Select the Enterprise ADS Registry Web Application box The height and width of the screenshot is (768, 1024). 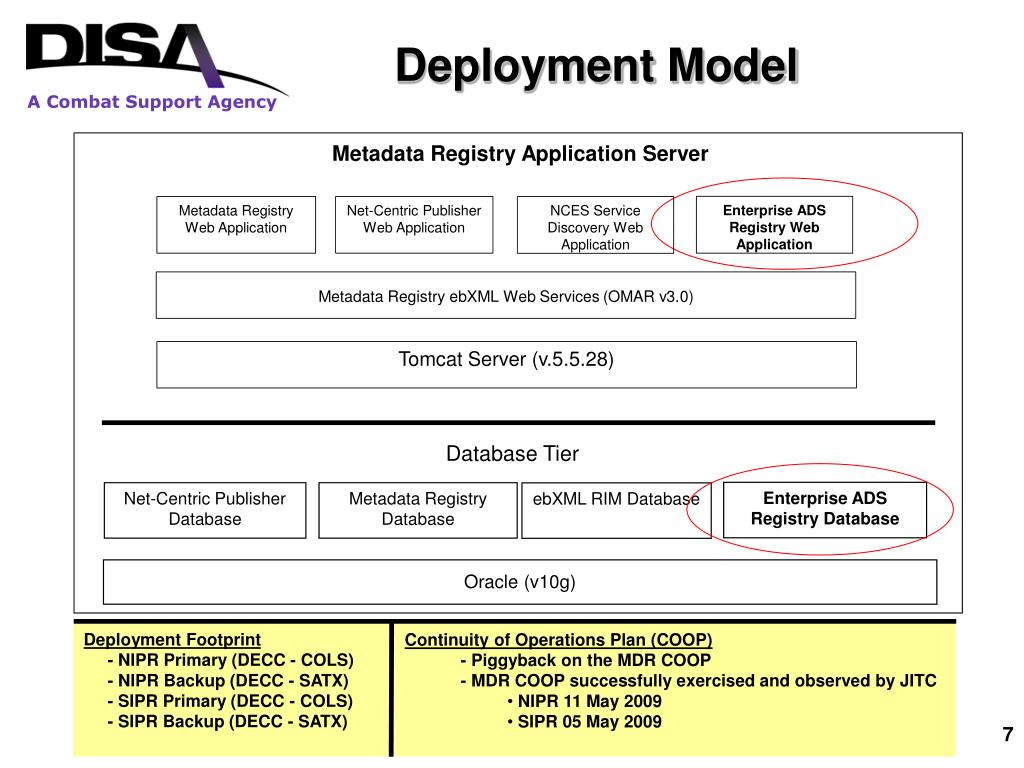[774, 225]
